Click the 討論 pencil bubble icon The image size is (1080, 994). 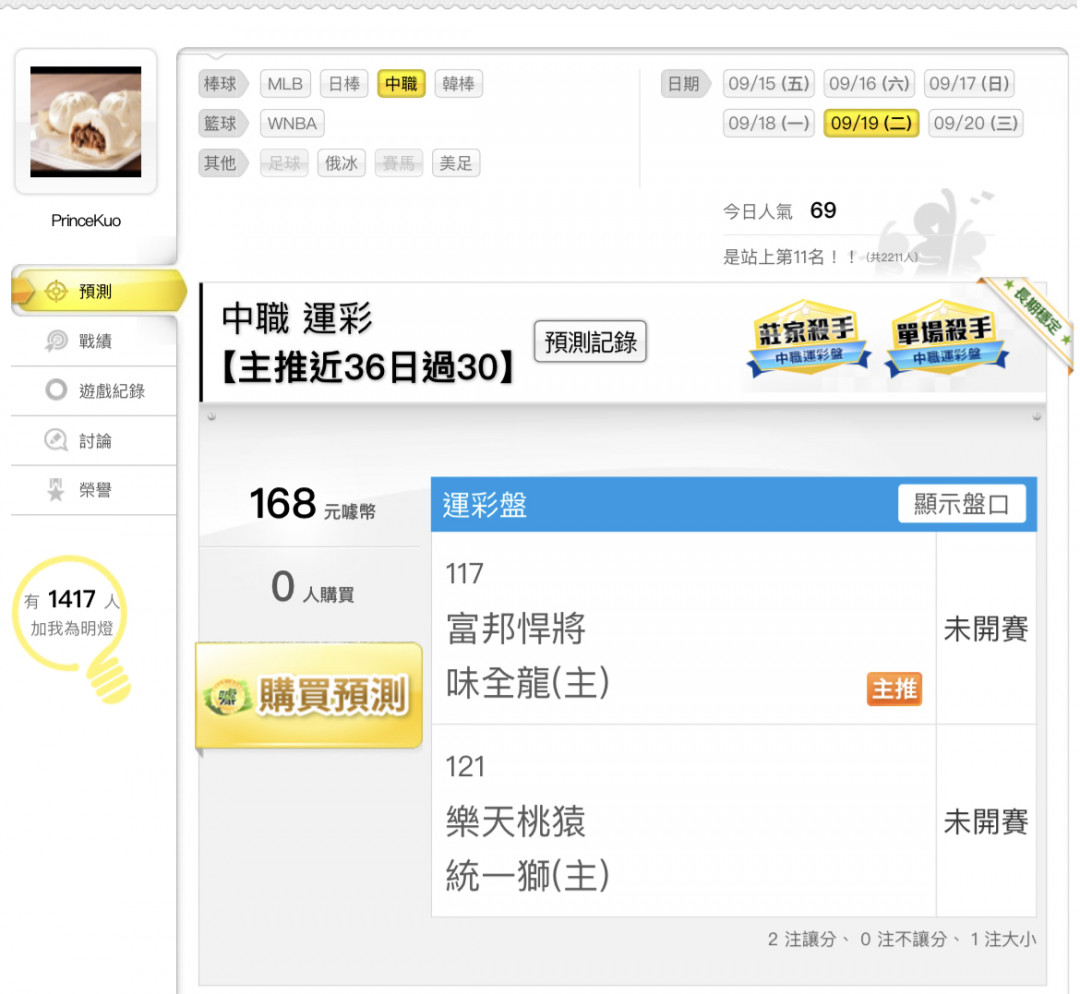coord(56,439)
